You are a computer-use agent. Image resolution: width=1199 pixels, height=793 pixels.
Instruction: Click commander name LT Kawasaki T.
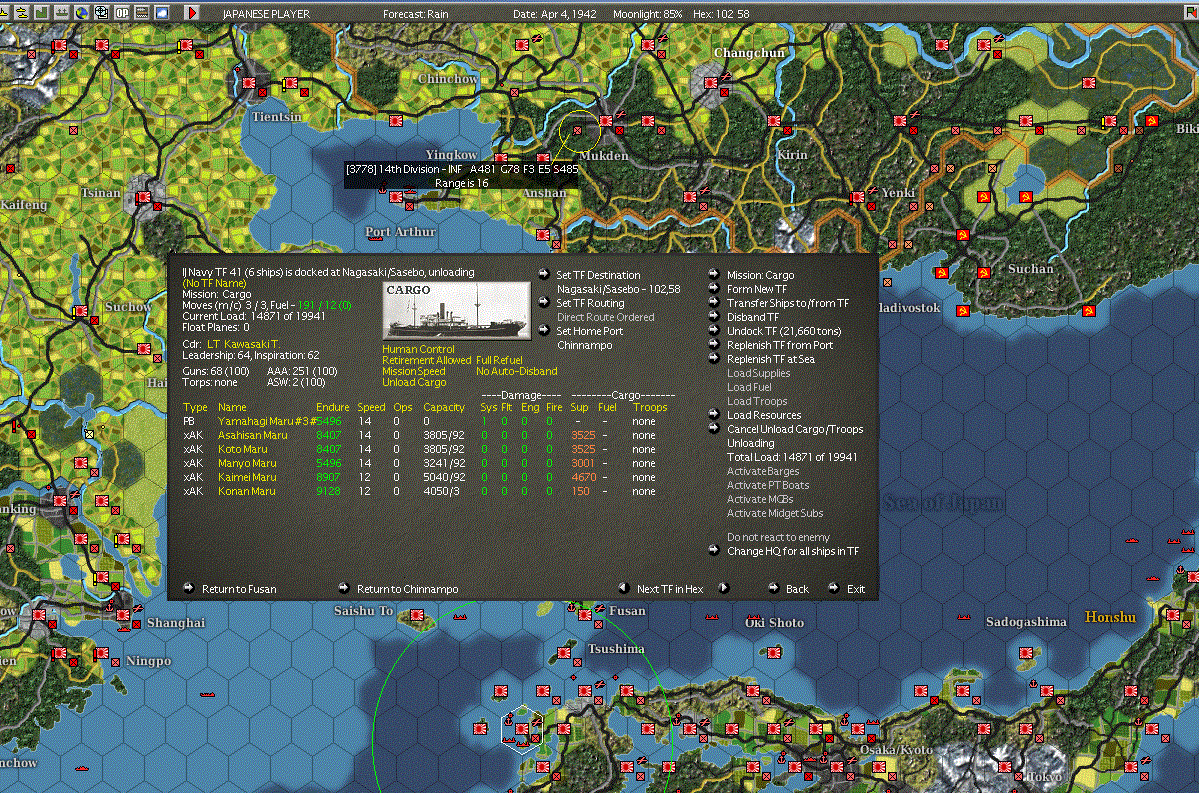(243, 344)
